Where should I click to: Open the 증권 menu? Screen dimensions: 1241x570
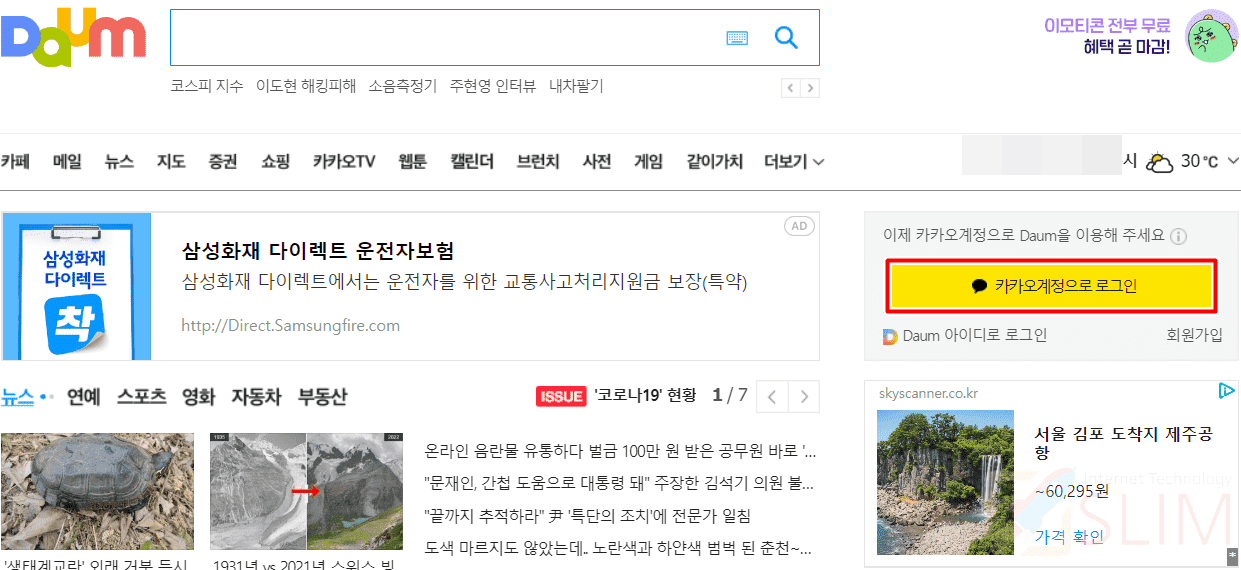(x=223, y=162)
